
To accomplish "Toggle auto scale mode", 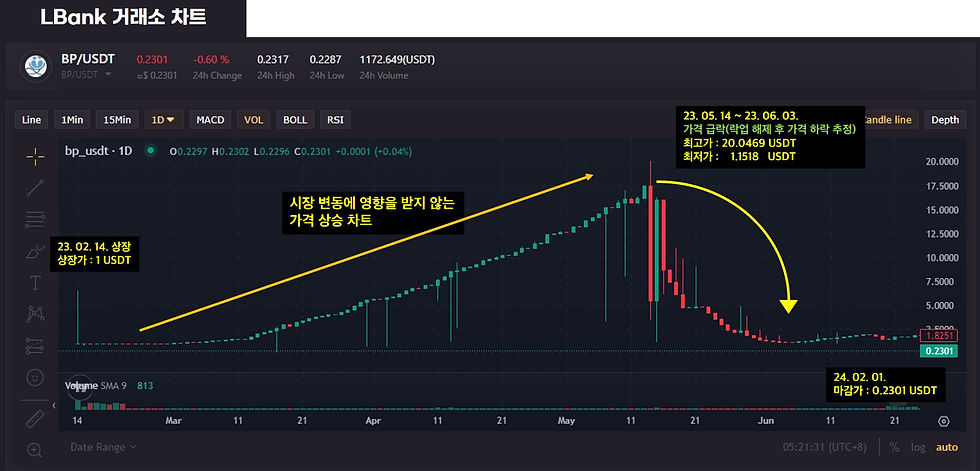I will pyautogui.click(x=946, y=447).
